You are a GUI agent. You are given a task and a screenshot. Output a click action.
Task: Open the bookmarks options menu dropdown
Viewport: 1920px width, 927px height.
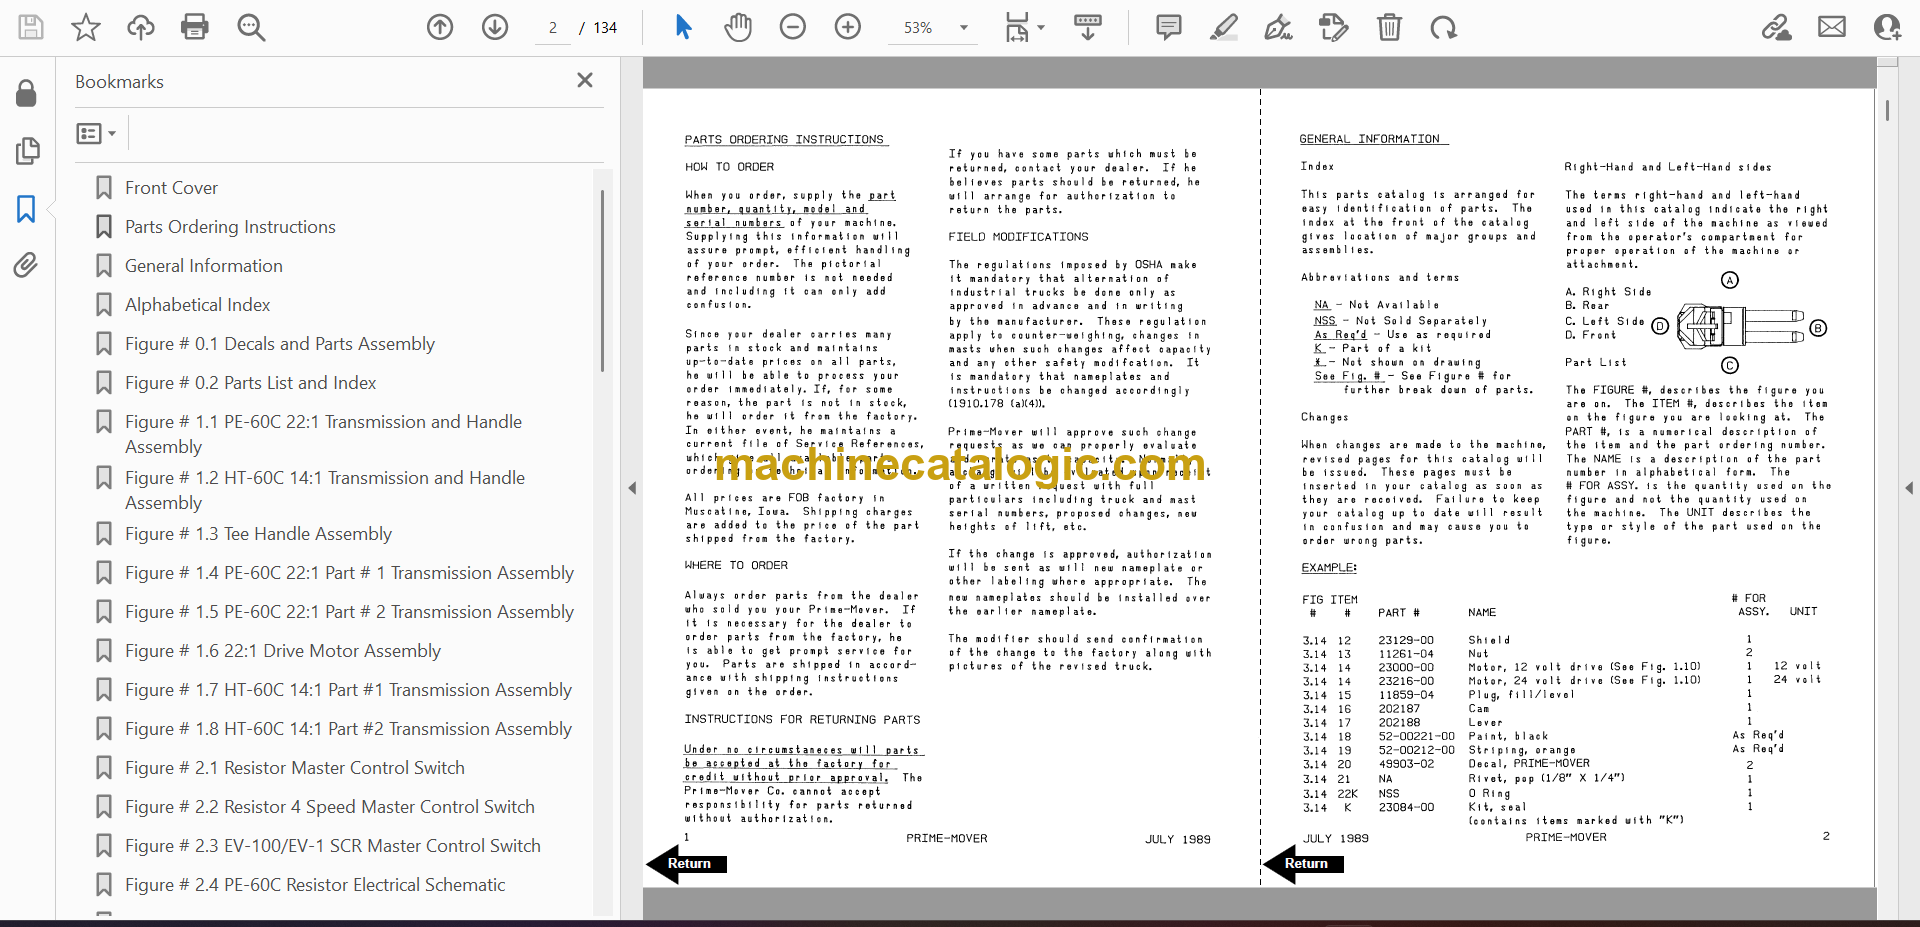click(x=96, y=133)
